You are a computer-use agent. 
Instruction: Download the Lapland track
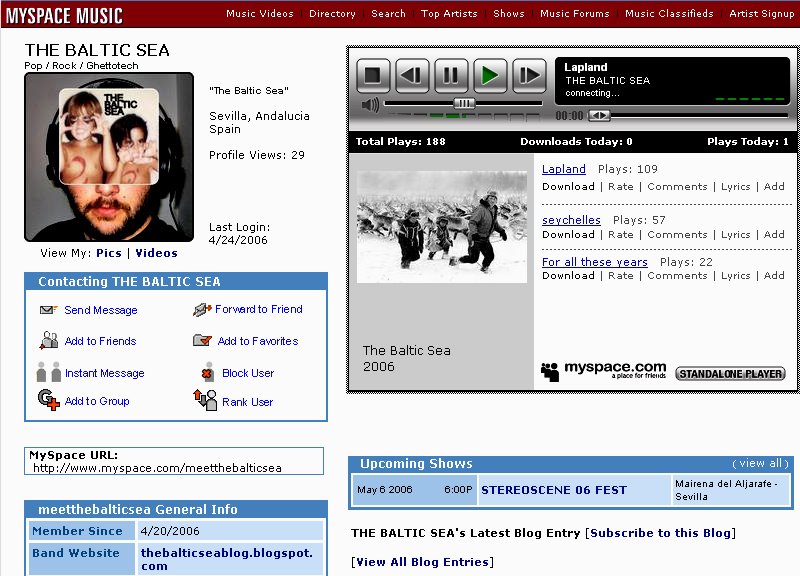tap(568, 187)
